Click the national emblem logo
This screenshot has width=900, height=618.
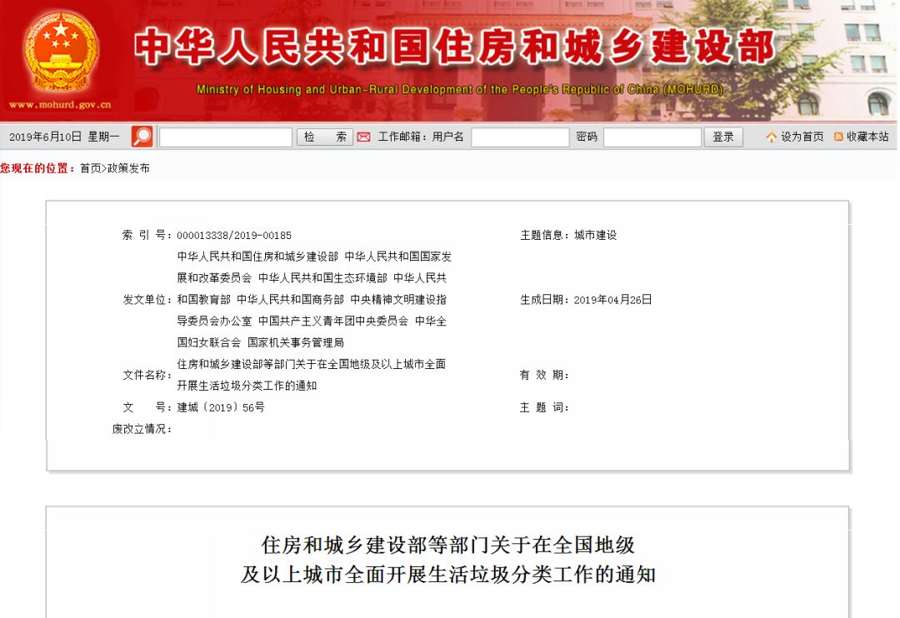click(61, 53)
